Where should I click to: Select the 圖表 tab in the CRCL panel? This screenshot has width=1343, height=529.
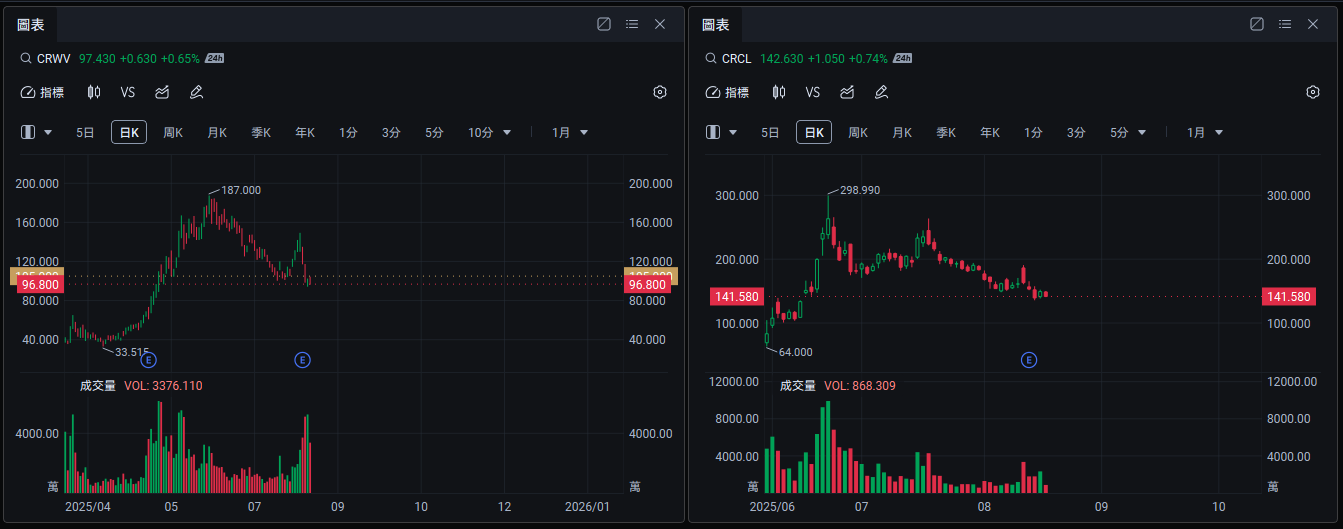click(716, 24)
